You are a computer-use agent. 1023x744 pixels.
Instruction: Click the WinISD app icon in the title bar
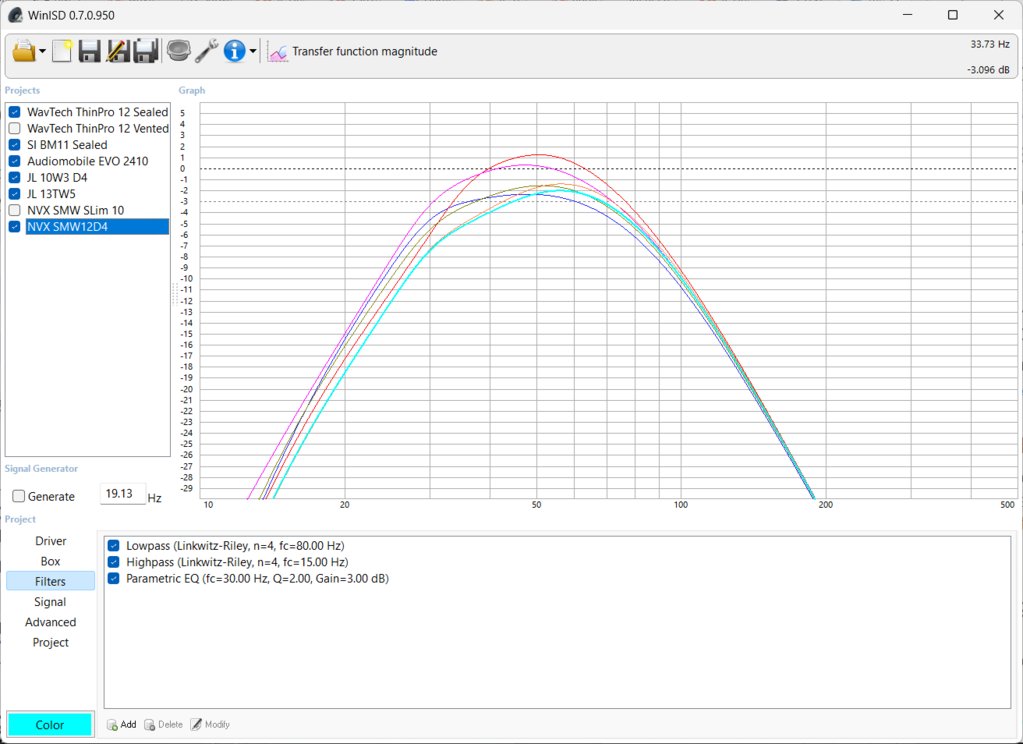coord(14,15)
